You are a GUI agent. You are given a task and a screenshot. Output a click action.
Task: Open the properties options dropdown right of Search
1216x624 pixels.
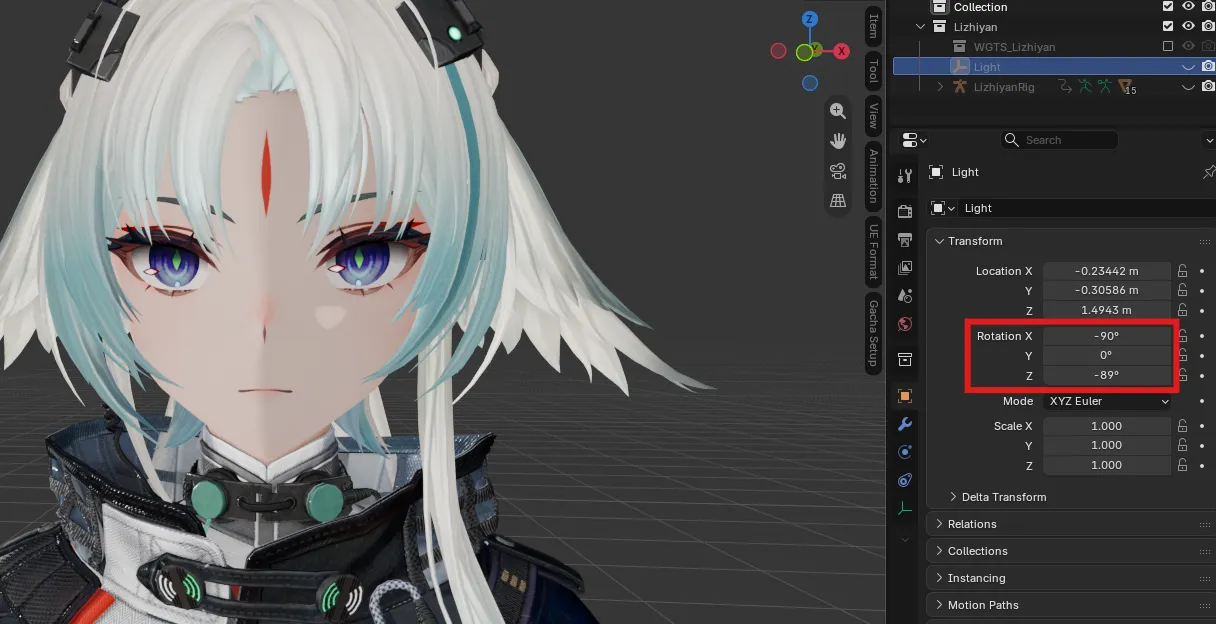(x=1208, y=140)
